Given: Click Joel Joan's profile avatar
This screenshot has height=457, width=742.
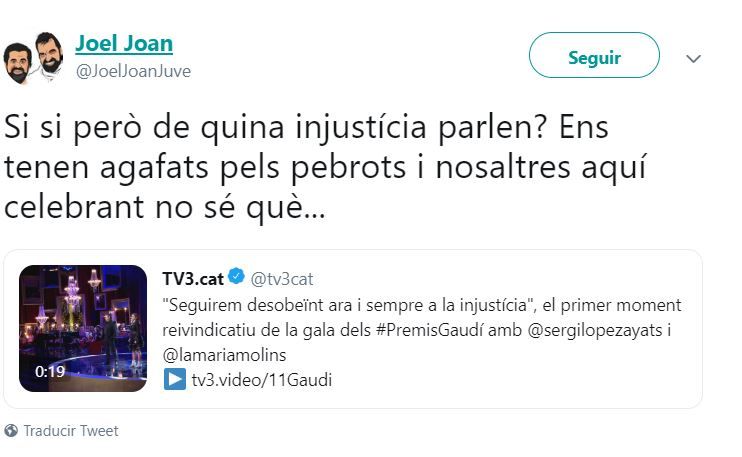Looking at the screenshot, I should (x=34, y=58).
